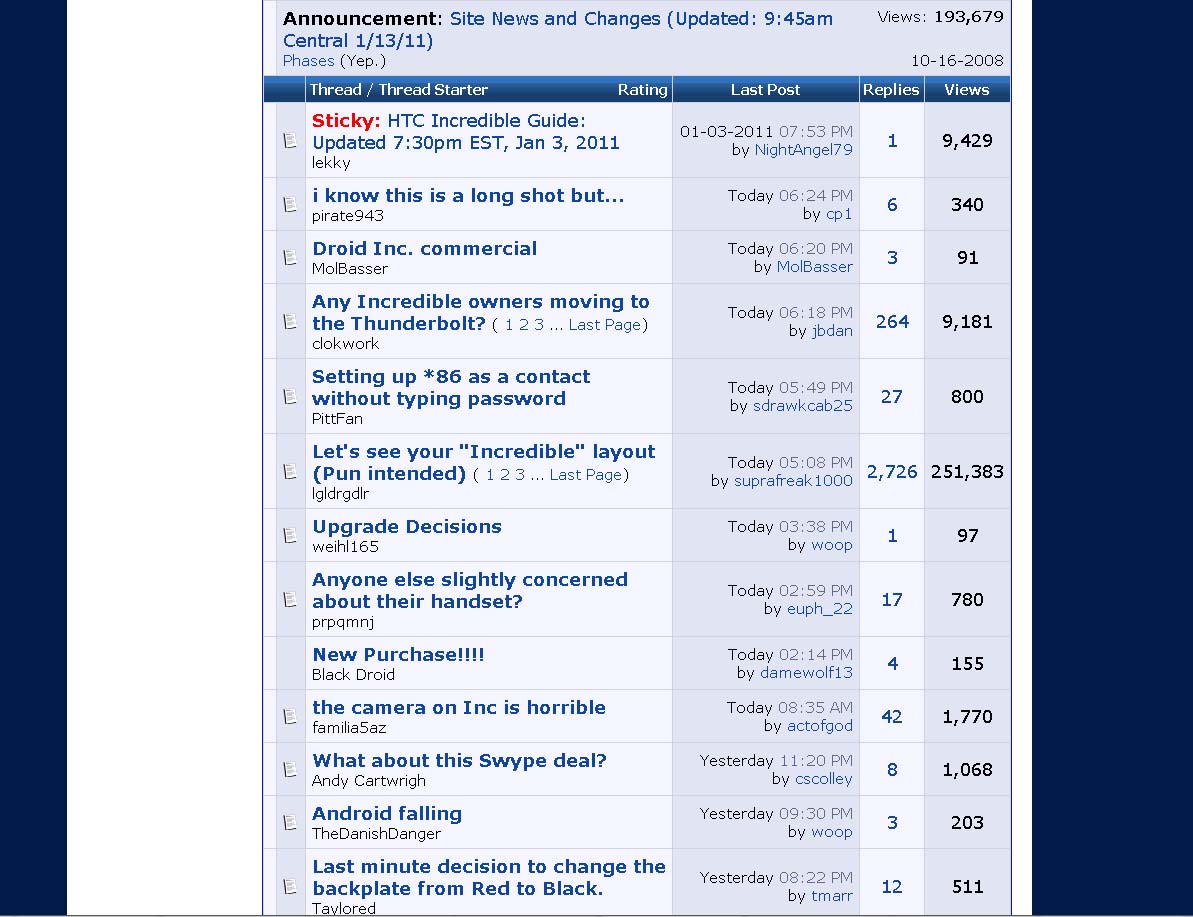Image resolution: width=1193 pixels, height=917 pixels.
Task: Click the post icon beside Android falling thread
Action: point(290,823)
